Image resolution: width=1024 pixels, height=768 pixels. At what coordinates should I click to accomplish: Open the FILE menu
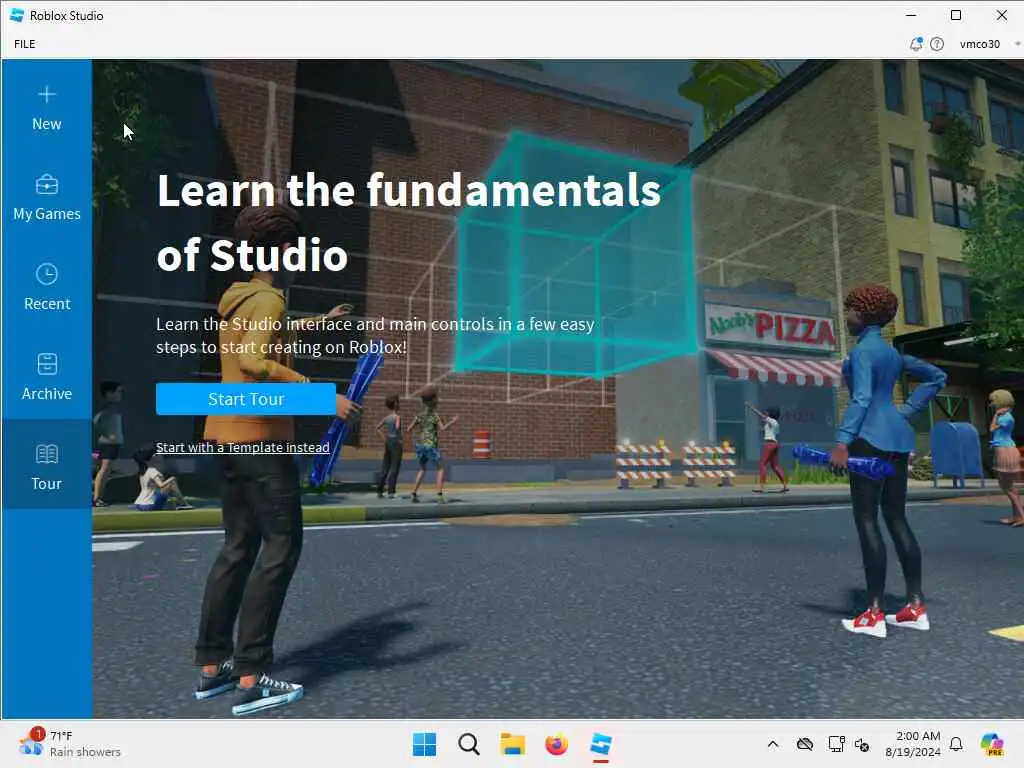(x=25, y=44)
